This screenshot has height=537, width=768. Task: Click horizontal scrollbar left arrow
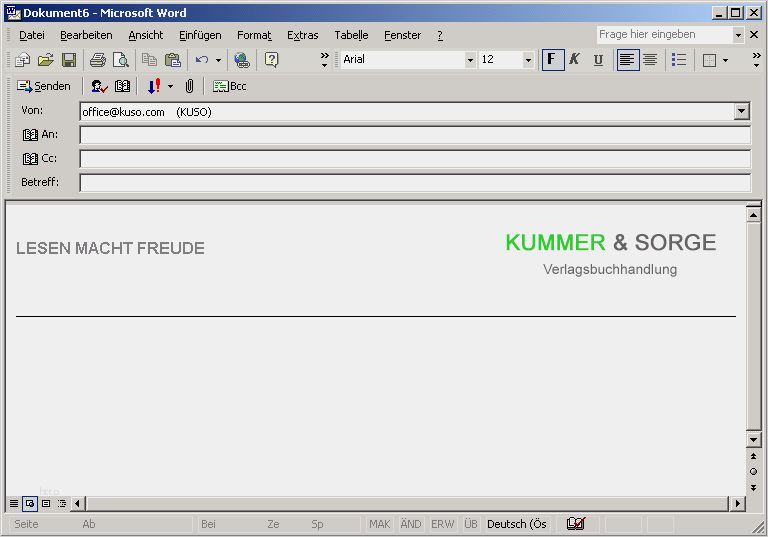(77, 503)
